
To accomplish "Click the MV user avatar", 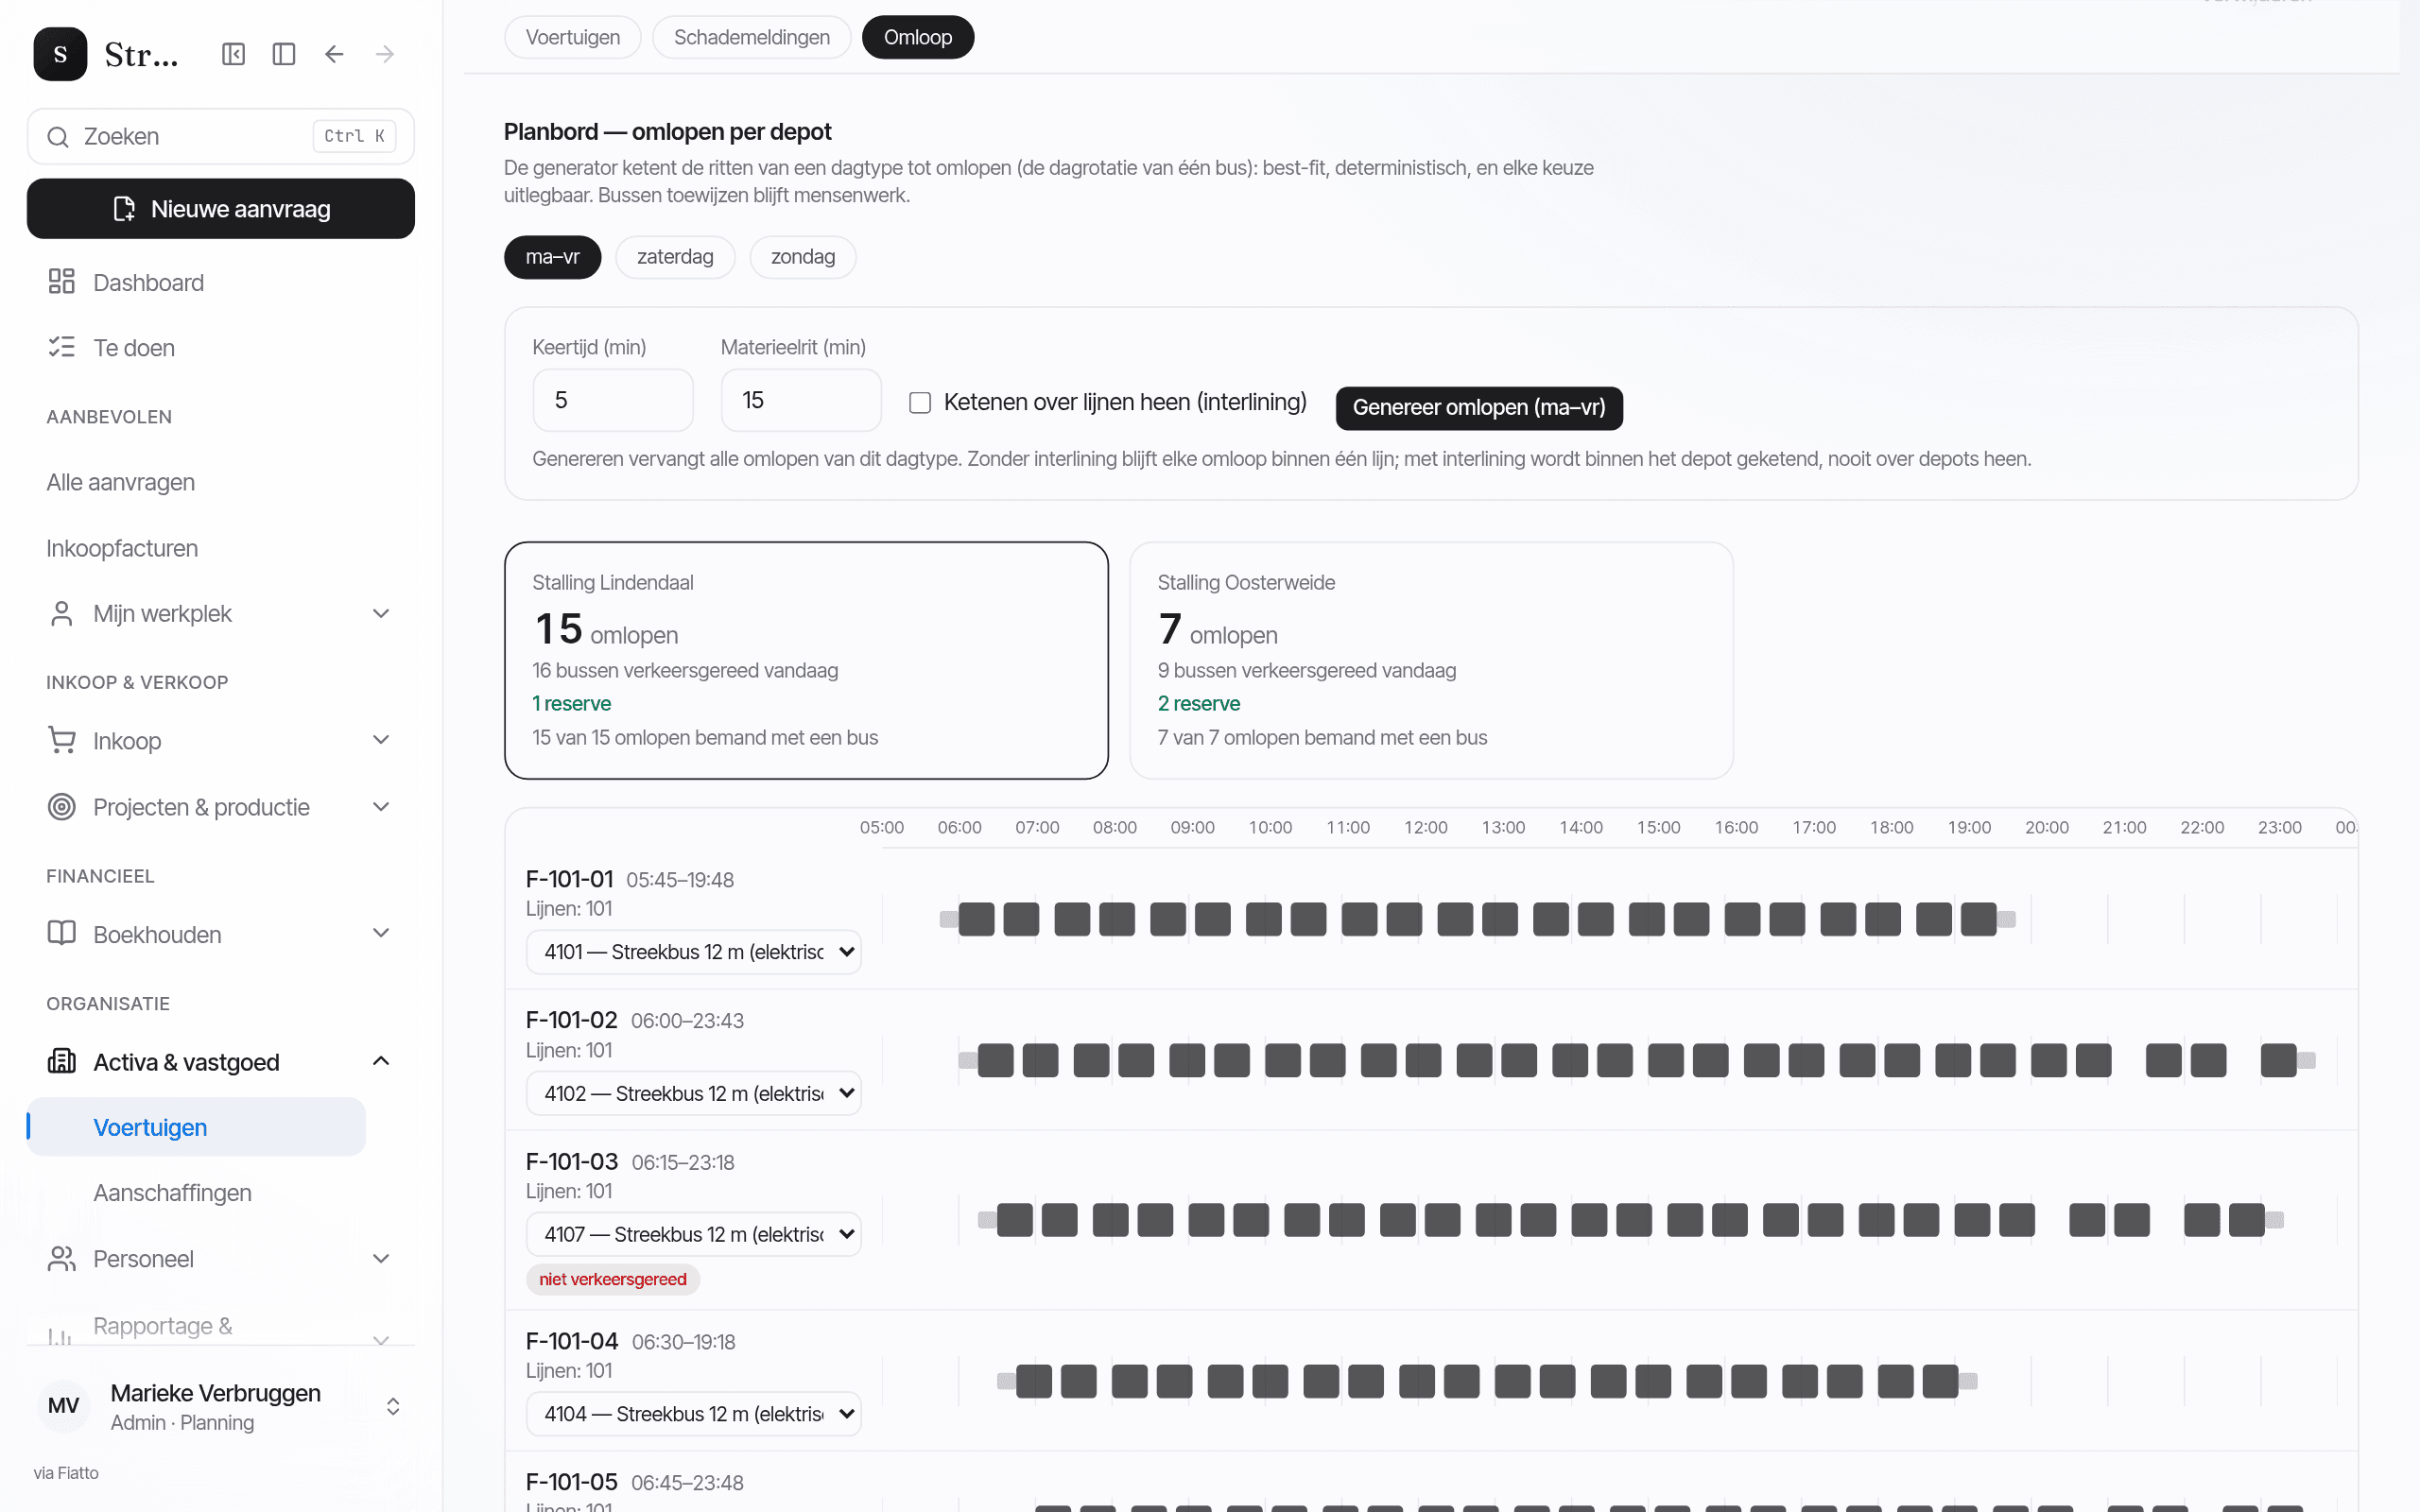I will [x=64, y=1406].
